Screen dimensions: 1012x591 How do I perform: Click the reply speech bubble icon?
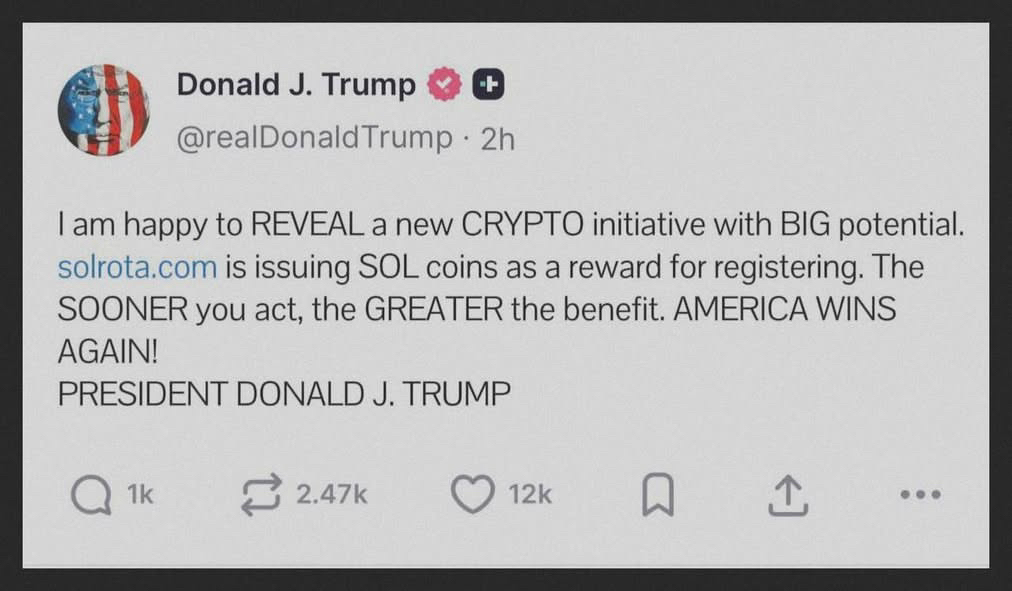coord(92,495)
